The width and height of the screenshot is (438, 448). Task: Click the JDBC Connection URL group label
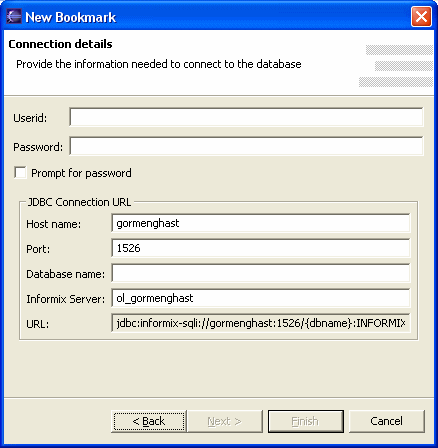(79, 202)
